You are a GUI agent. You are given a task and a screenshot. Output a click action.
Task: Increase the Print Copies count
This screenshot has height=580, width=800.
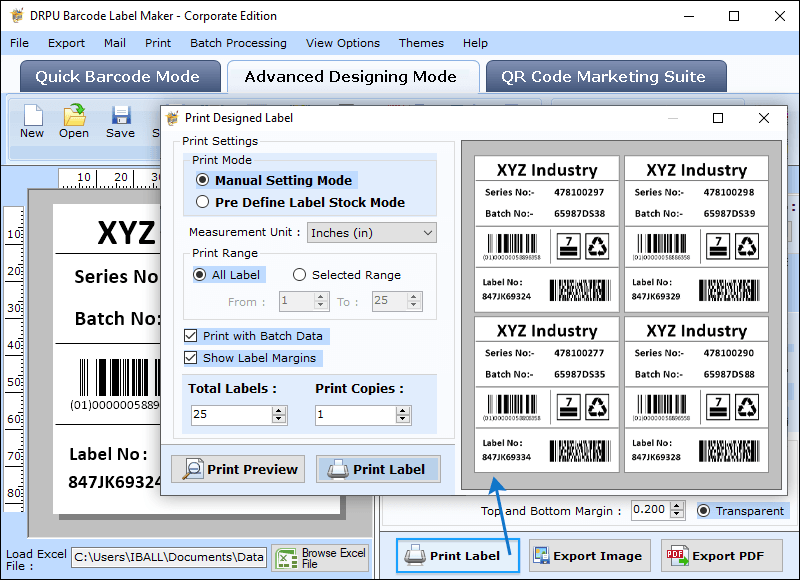(403, 411)
